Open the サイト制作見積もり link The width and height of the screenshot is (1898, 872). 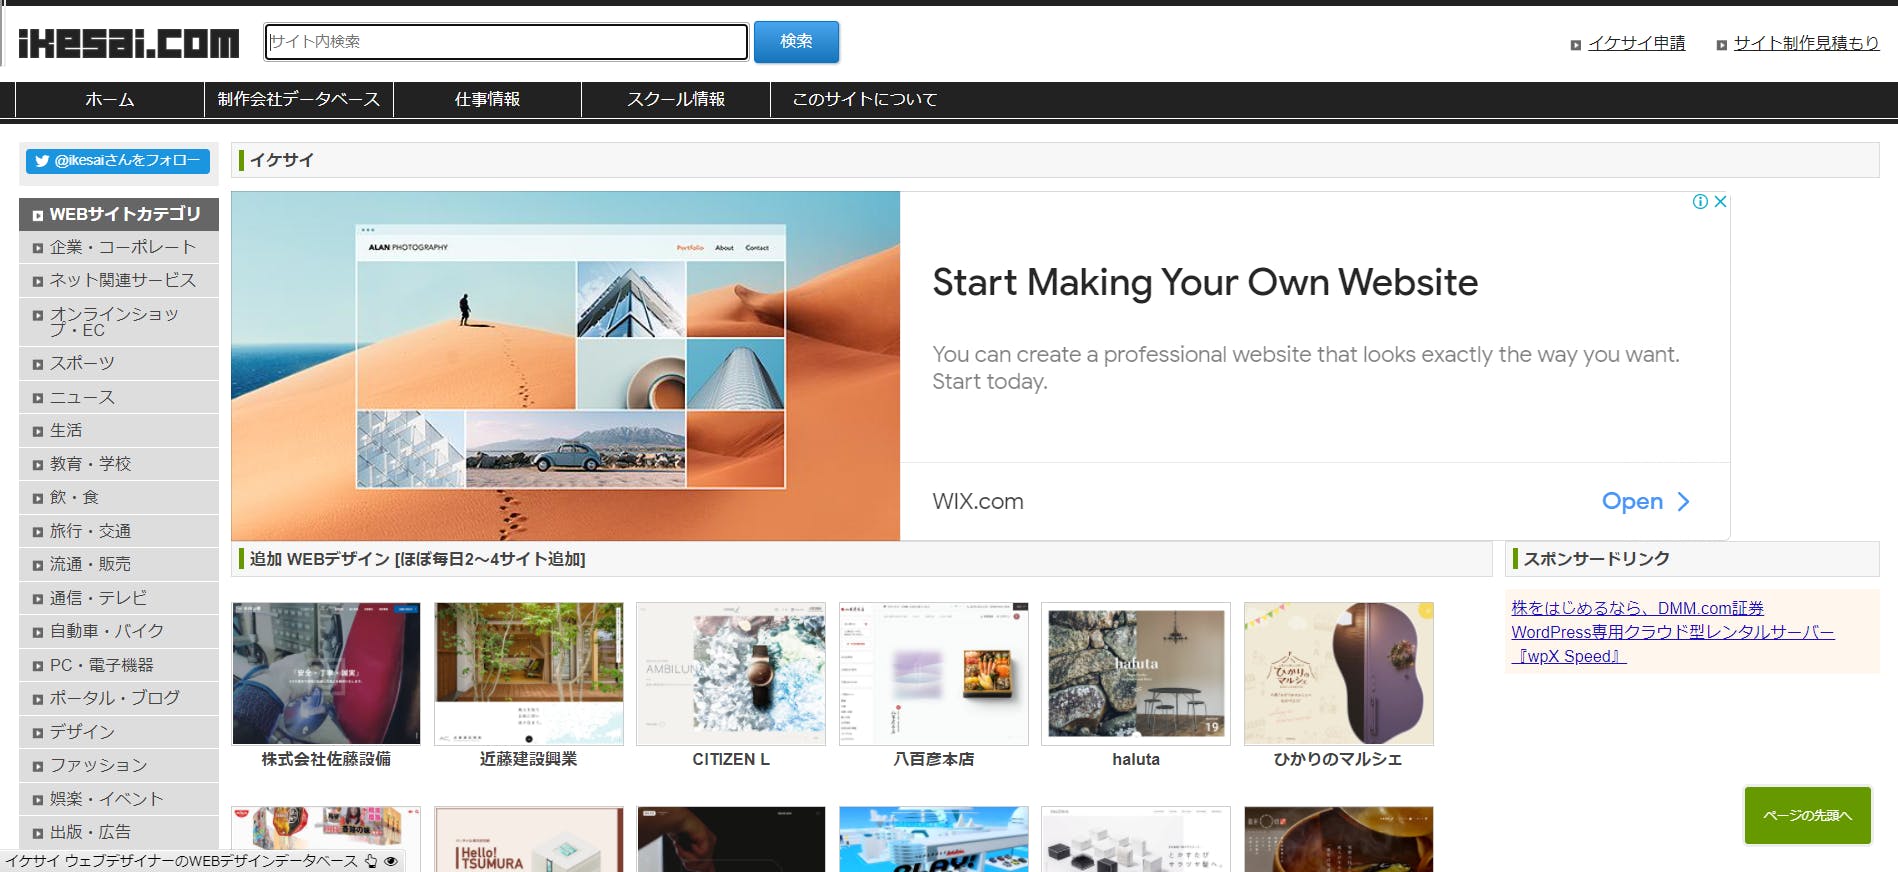pos(1806,43)
